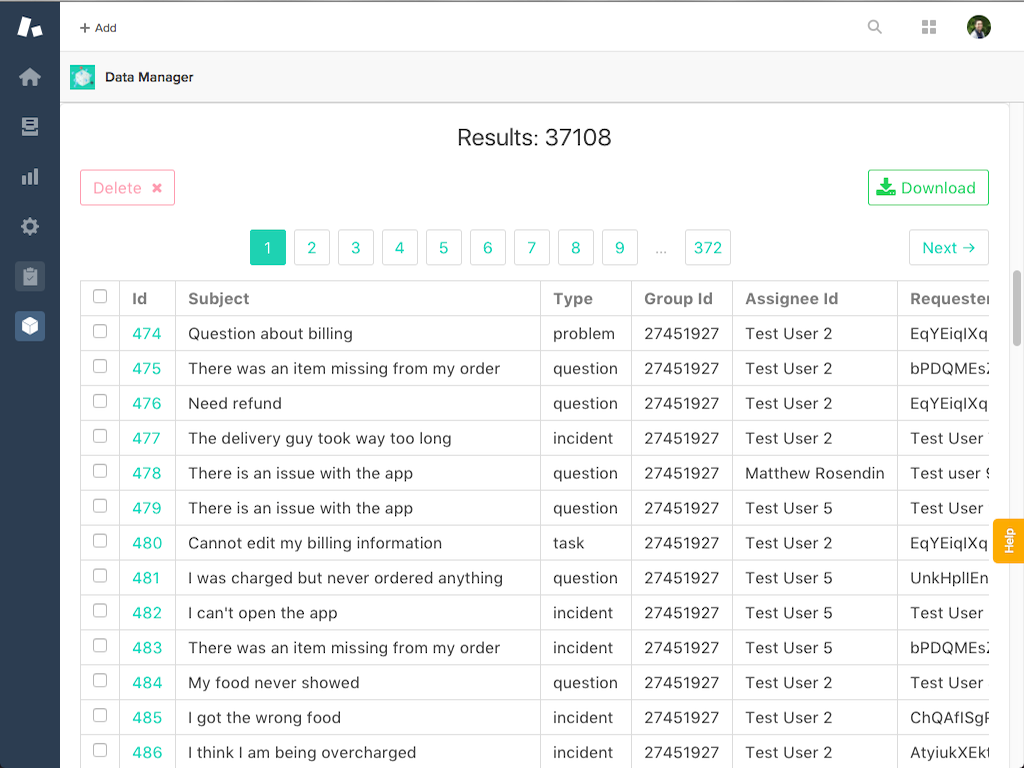1024x768 pixels.
Task: Advance with the Next button
Action: point(948,247)
